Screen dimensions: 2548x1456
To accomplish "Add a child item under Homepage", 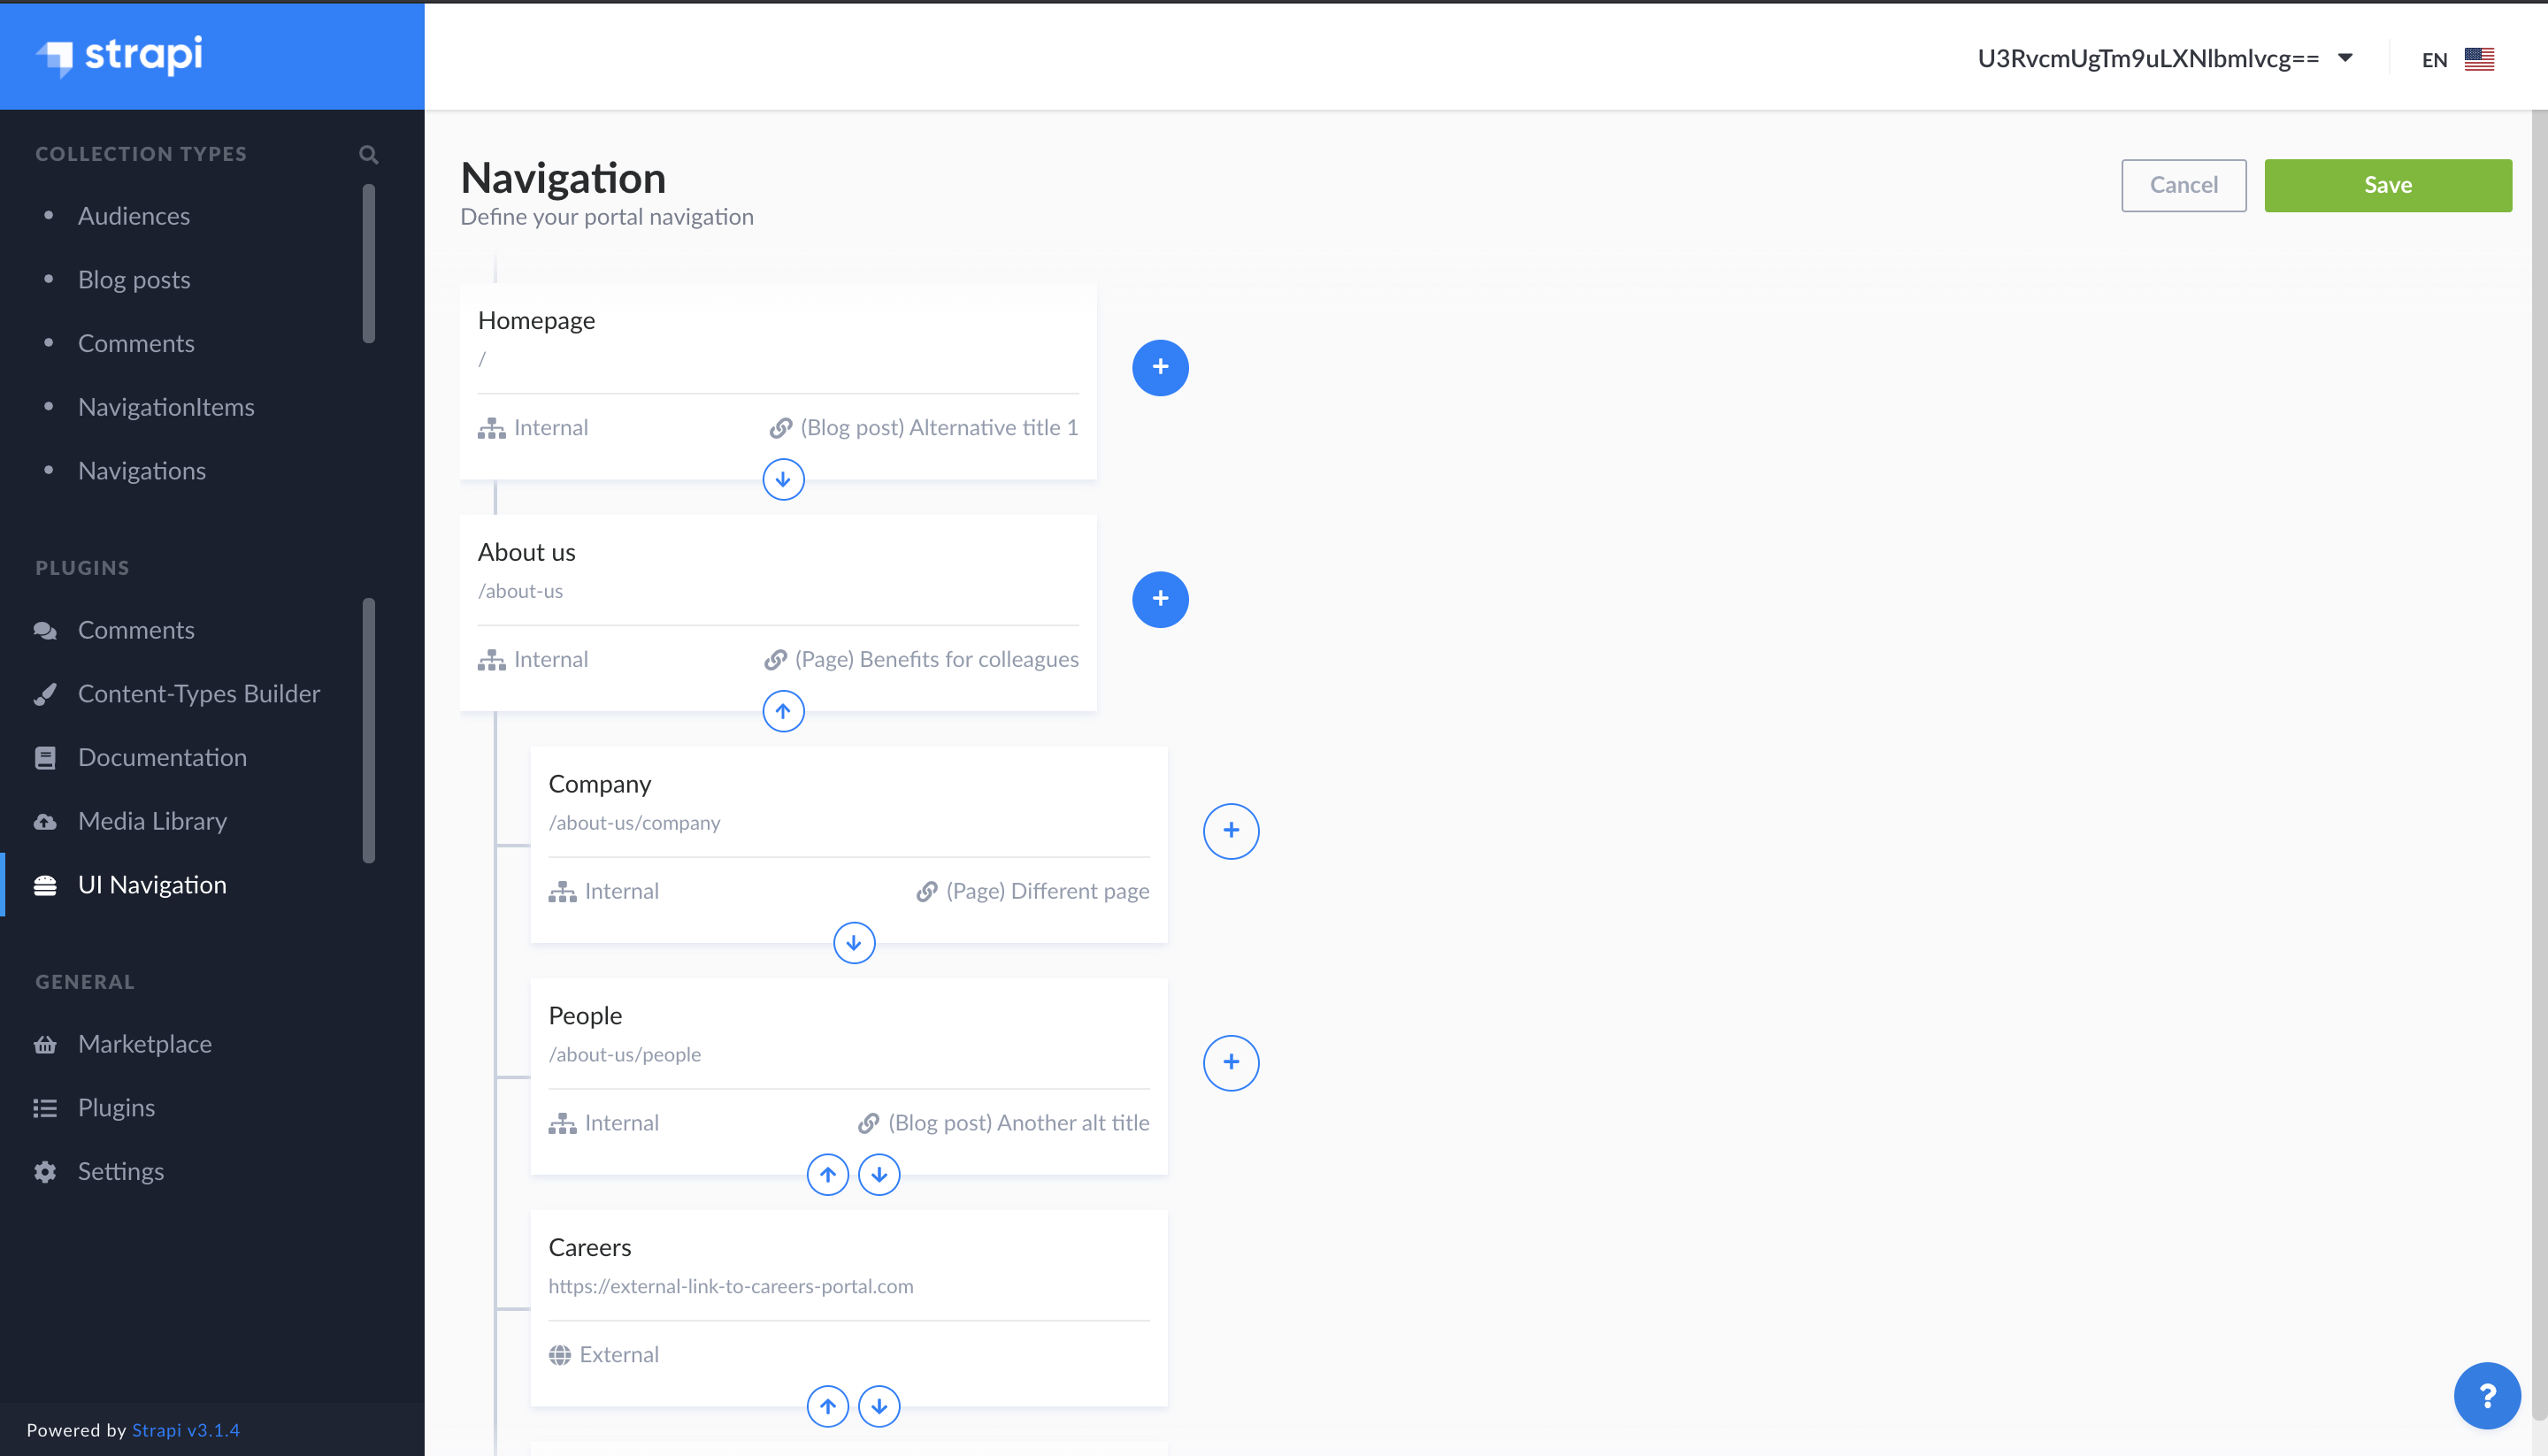I will 1160,367.
